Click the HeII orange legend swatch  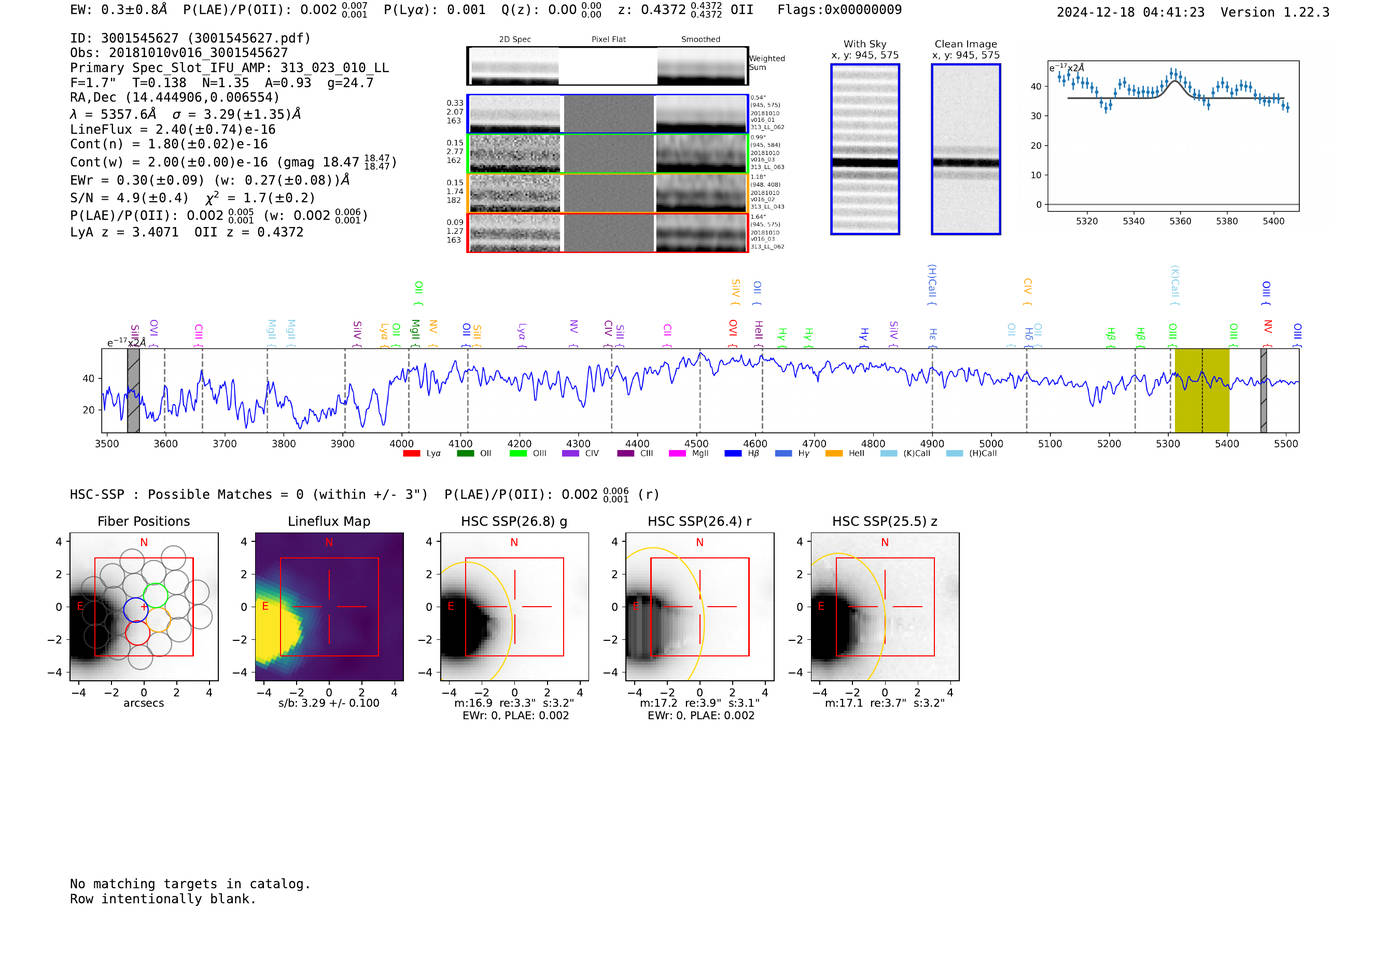pos(834,454)
